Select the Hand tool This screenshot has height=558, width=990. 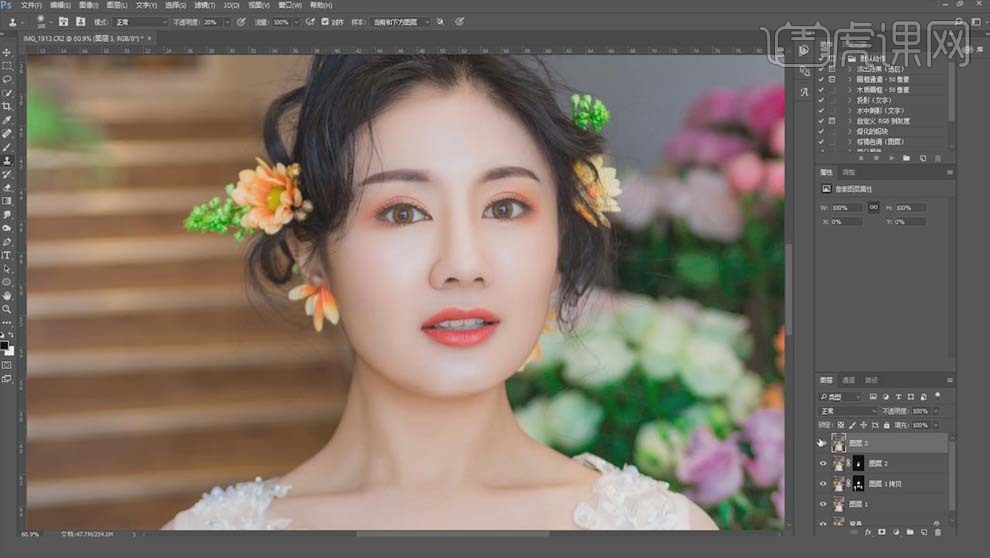(7, 295)
